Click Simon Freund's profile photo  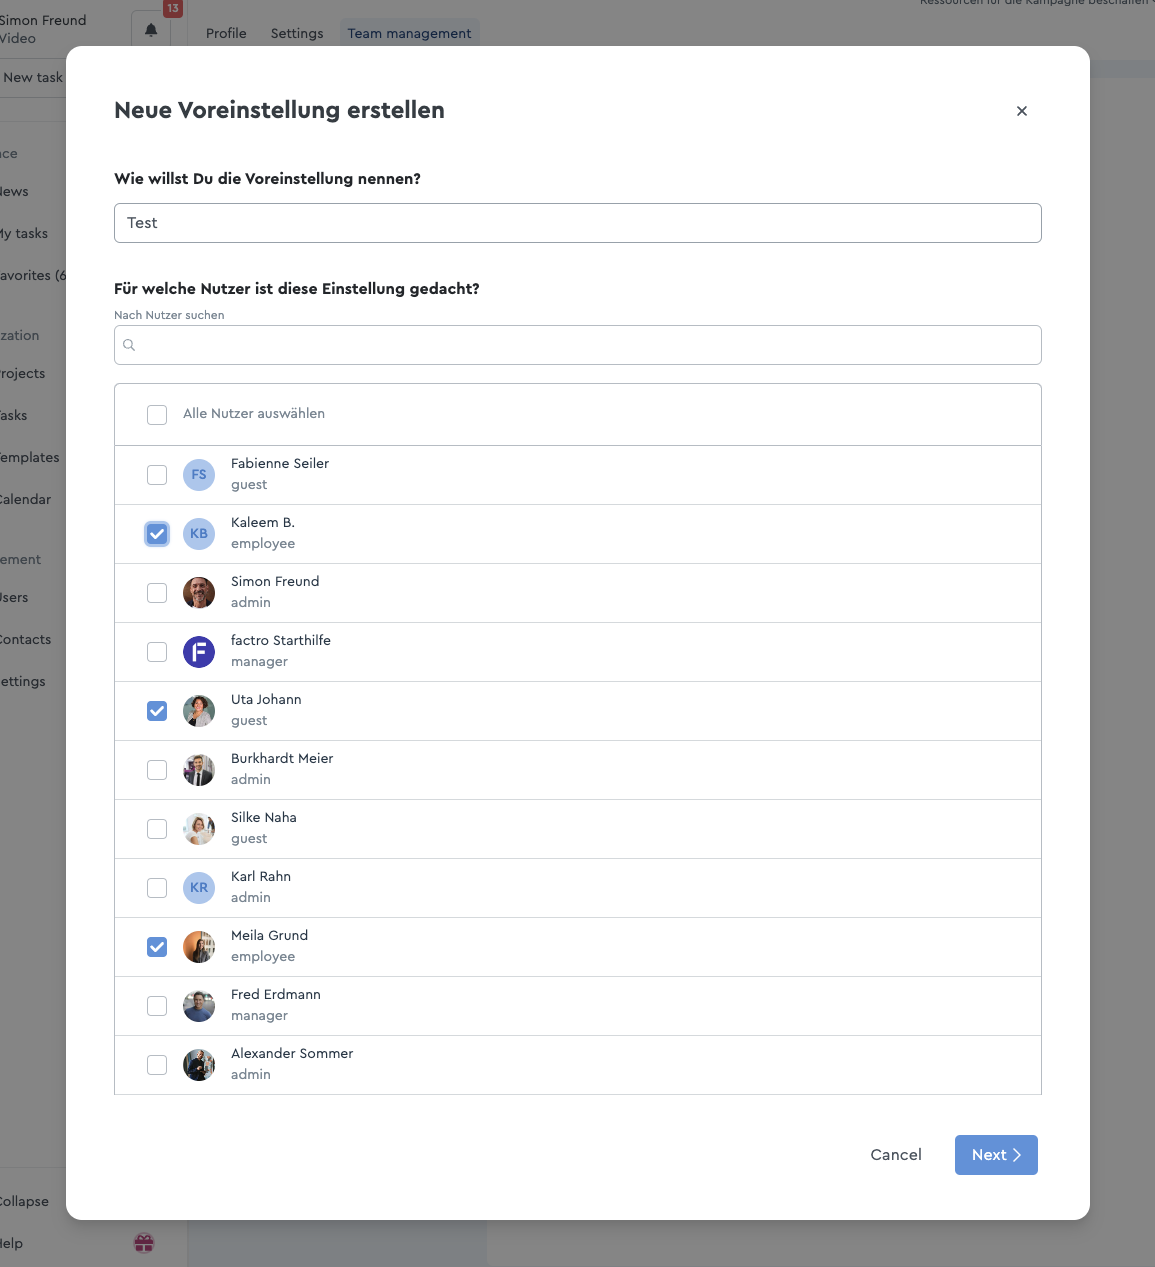(199, 593)
